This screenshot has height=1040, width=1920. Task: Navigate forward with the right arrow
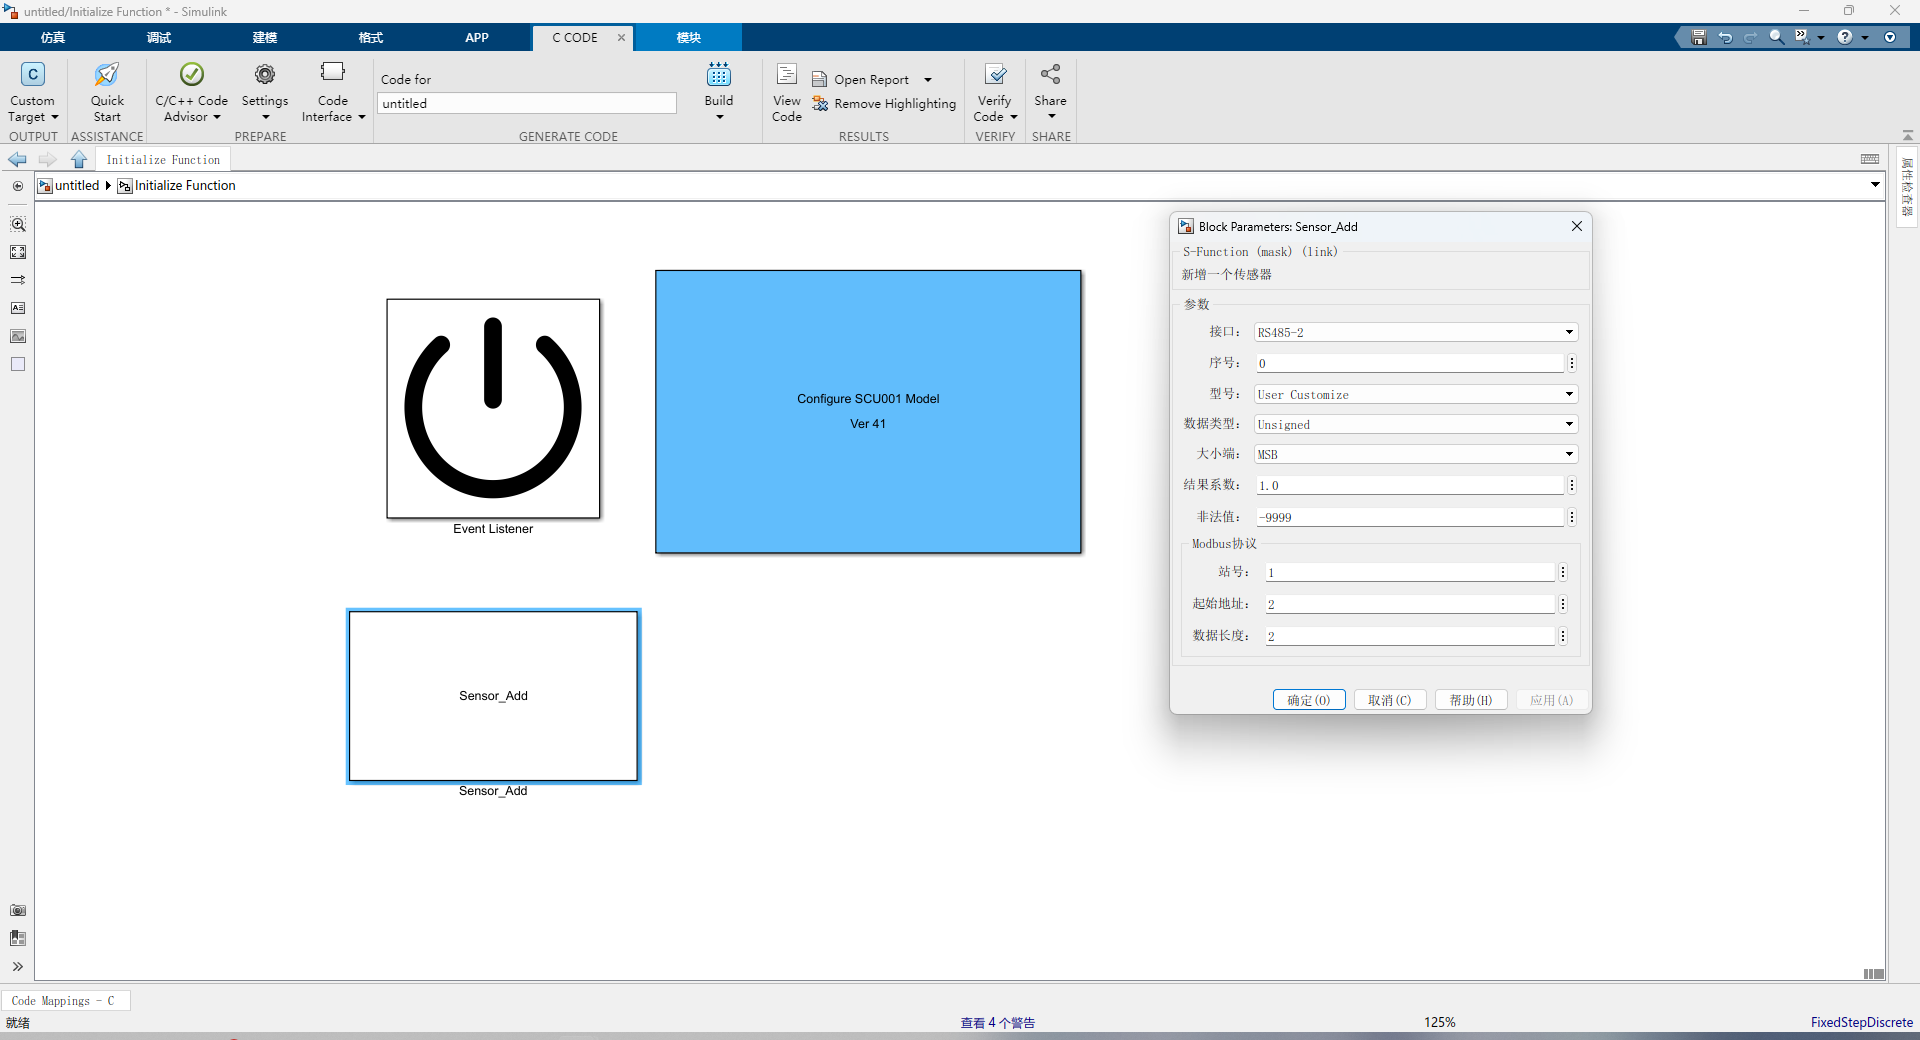(x=47, y=160)
